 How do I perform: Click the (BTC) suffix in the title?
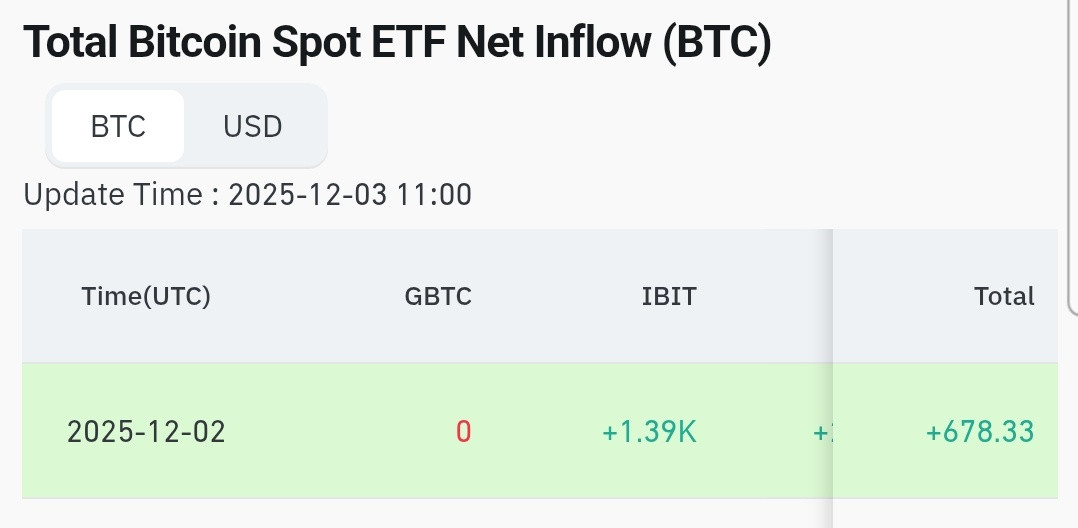pos(717,41)
